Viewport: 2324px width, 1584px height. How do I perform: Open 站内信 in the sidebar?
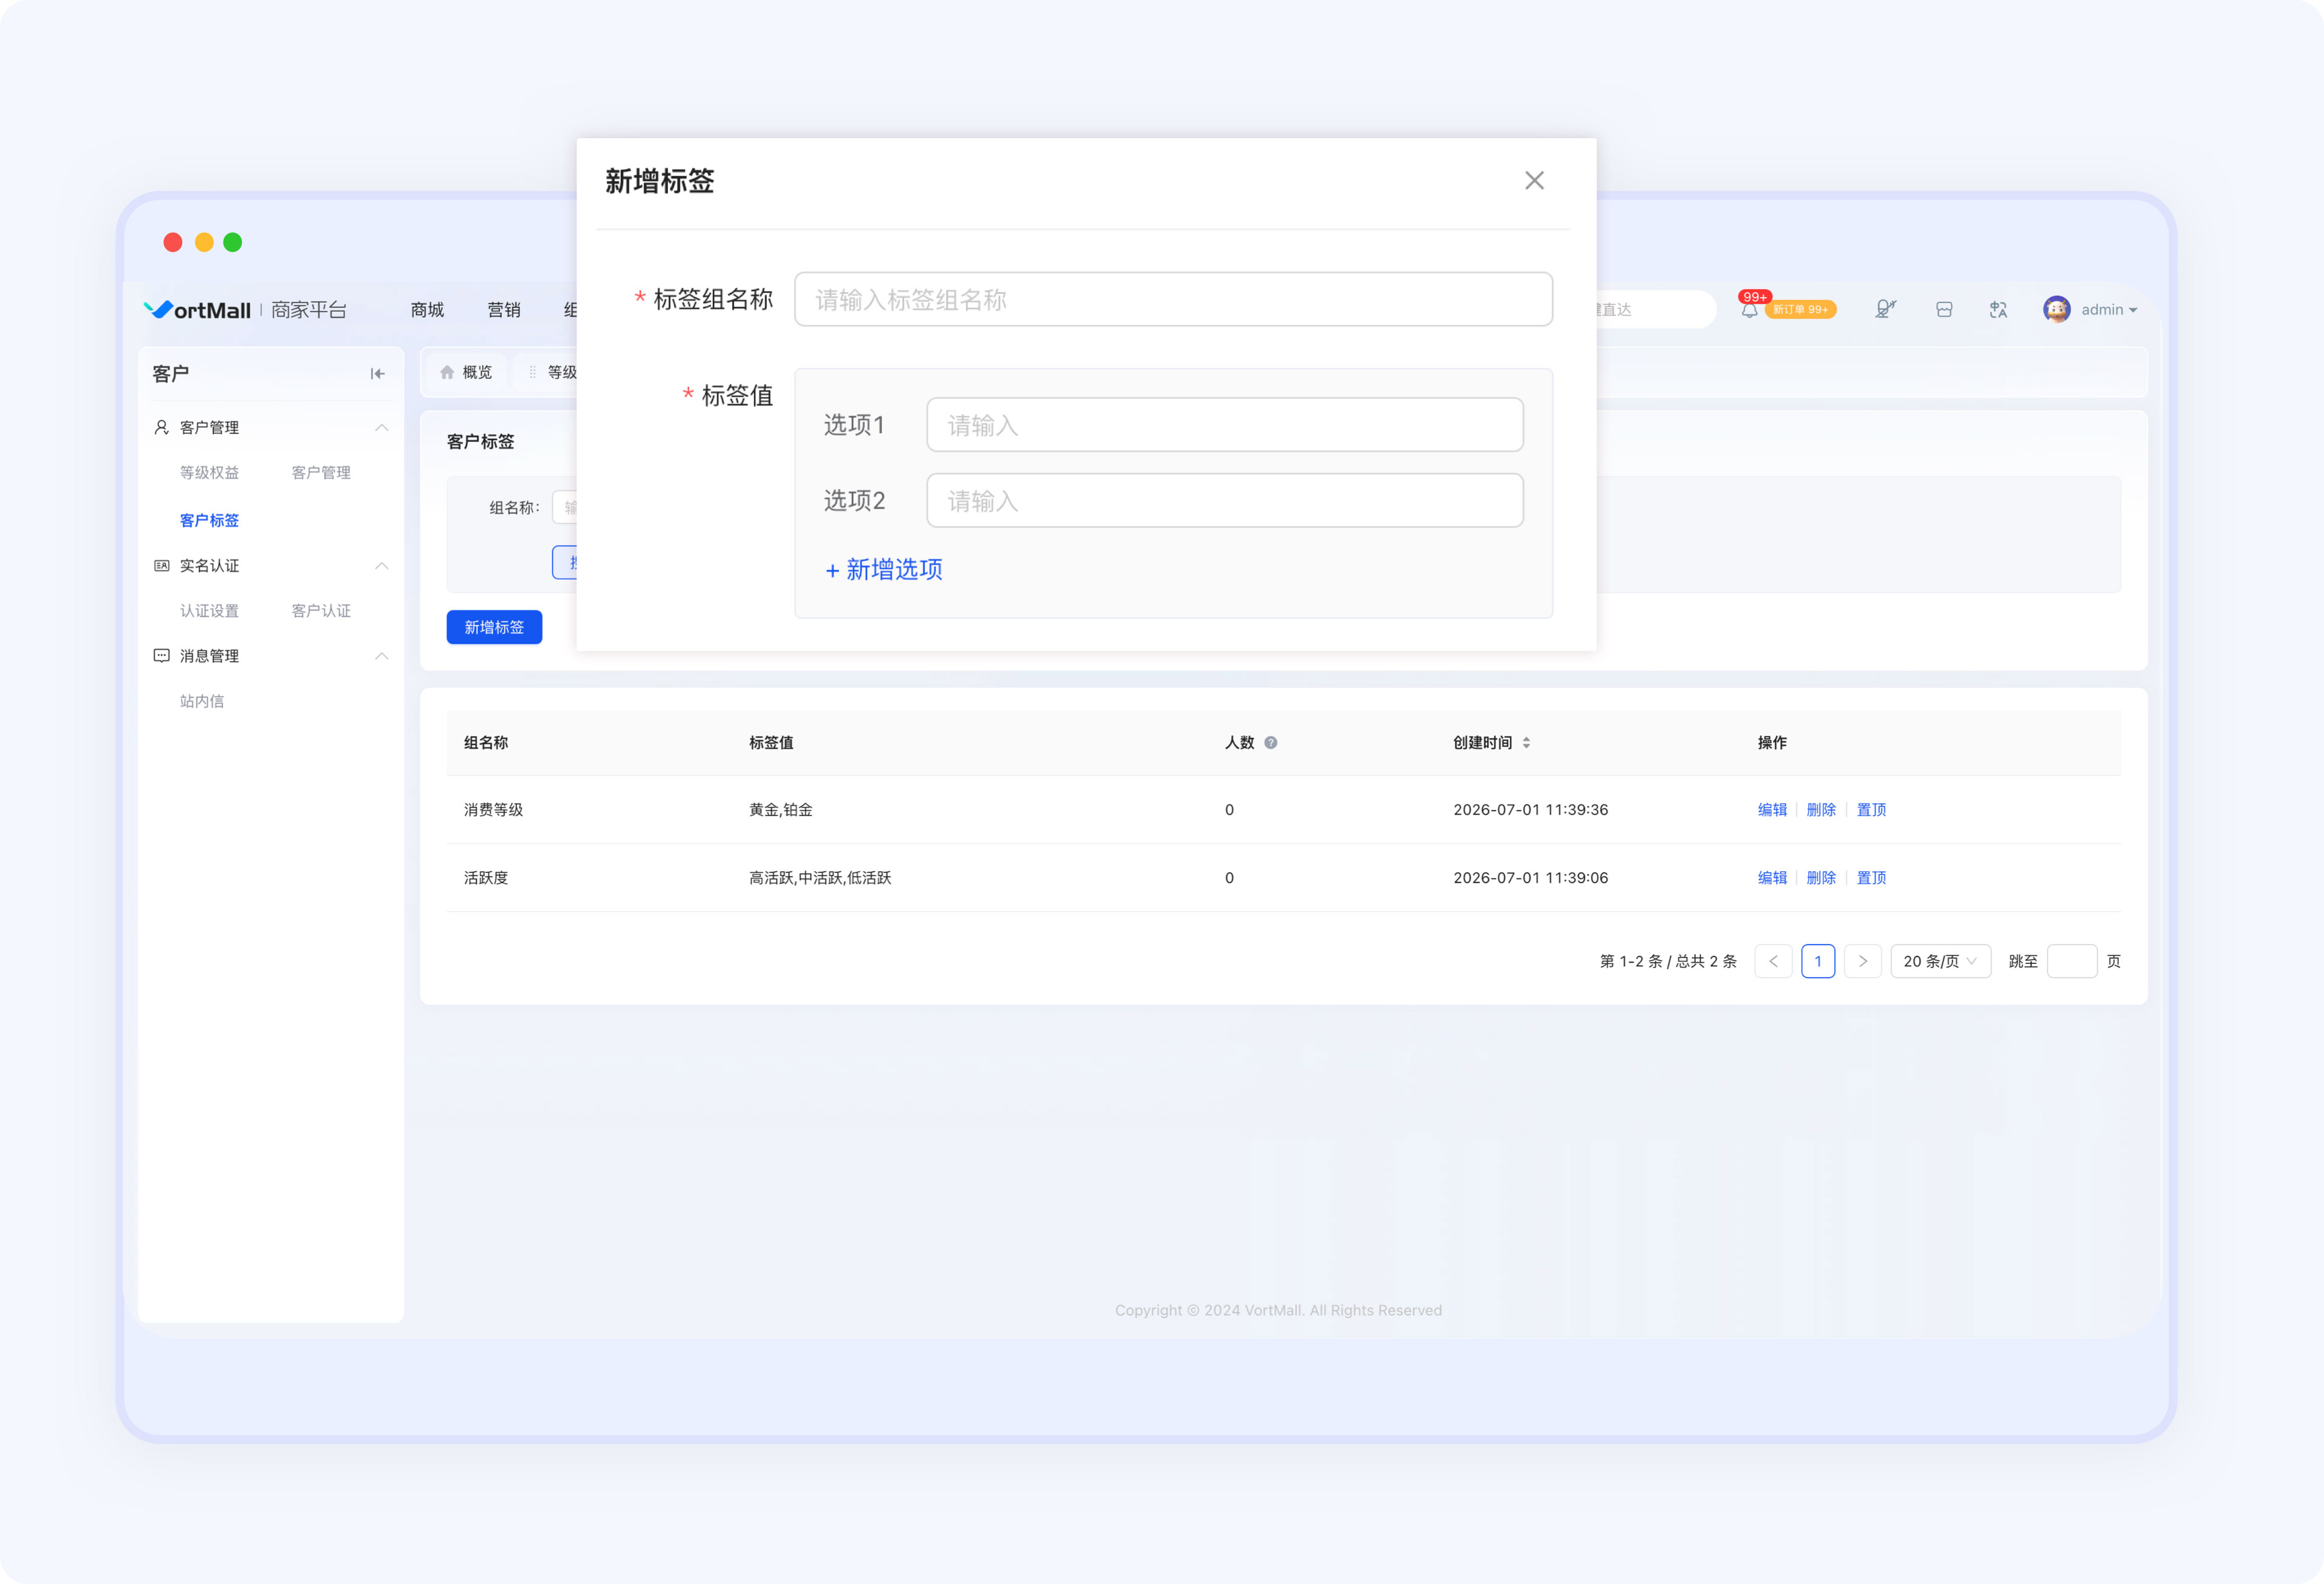pyautogui.click(x=201, y=701)
